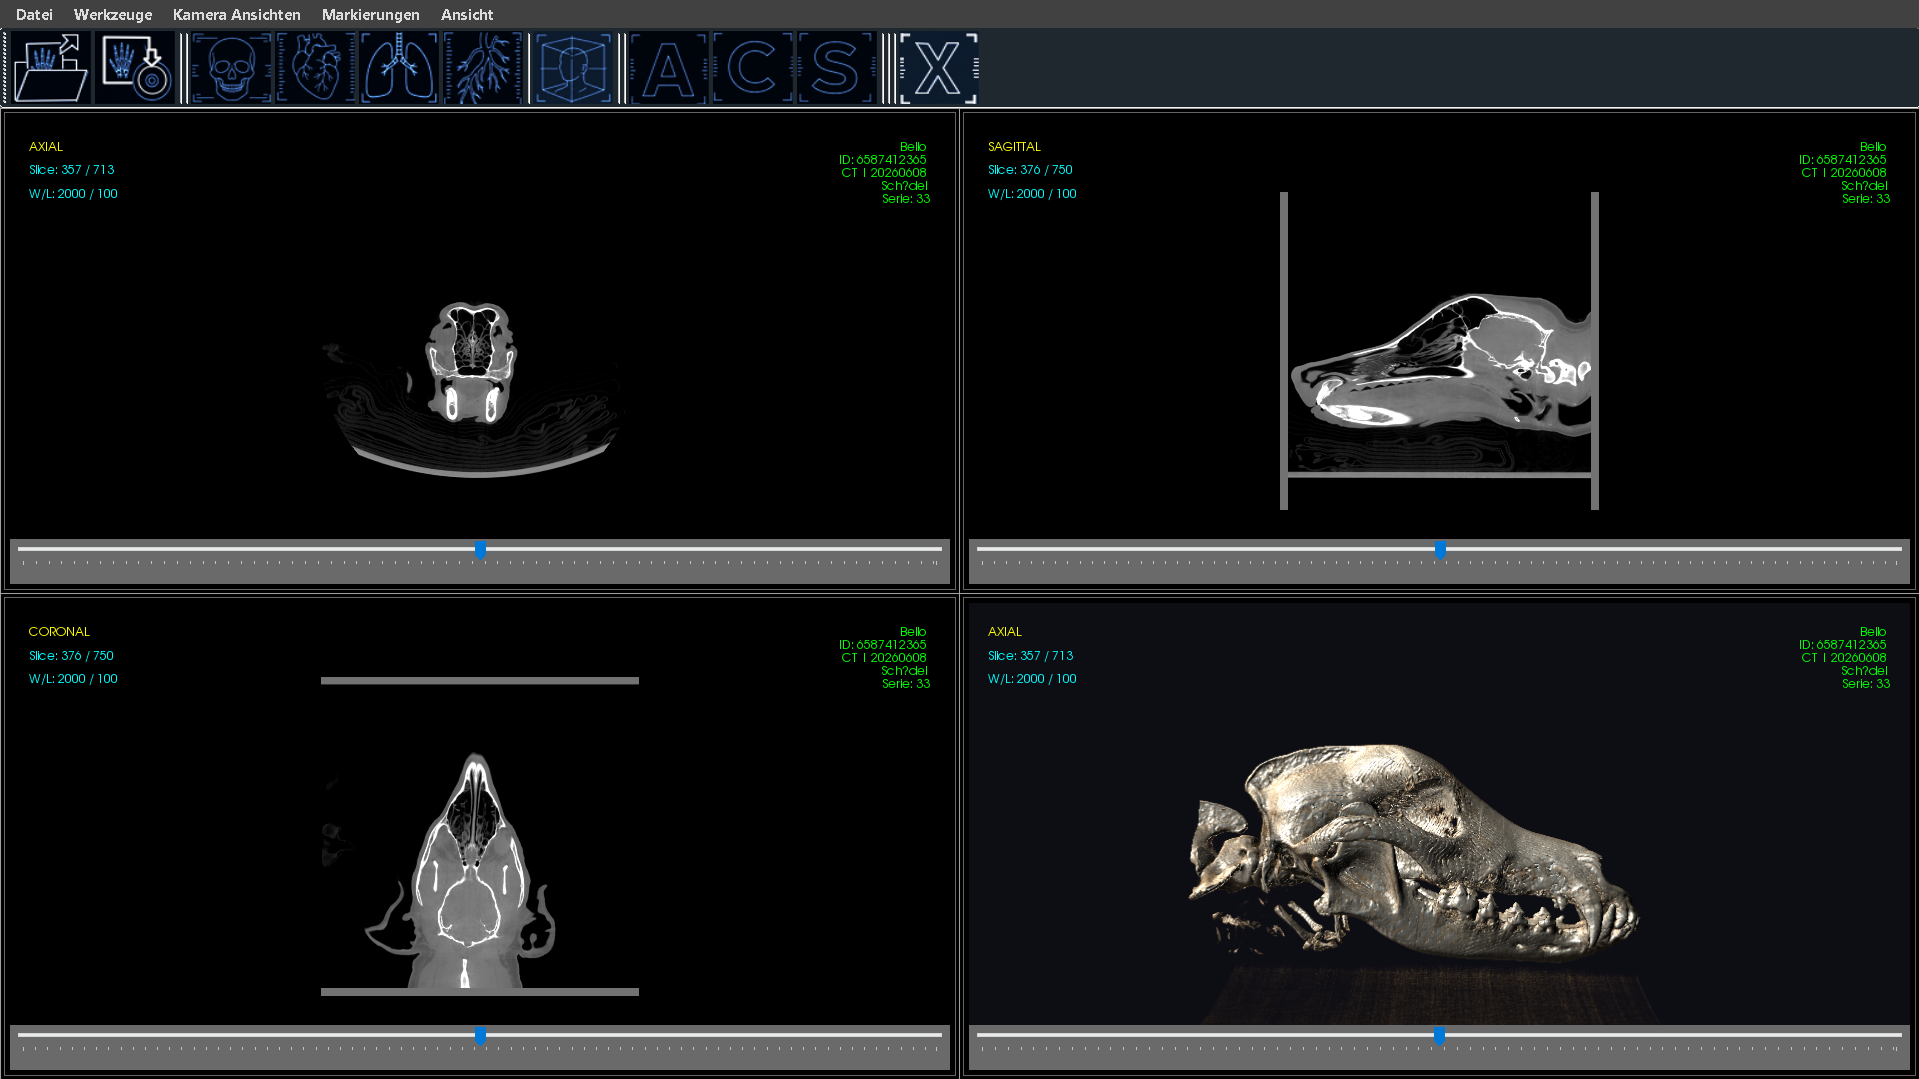
Task: Click the C coronal view icon
Action: point(752,68)
